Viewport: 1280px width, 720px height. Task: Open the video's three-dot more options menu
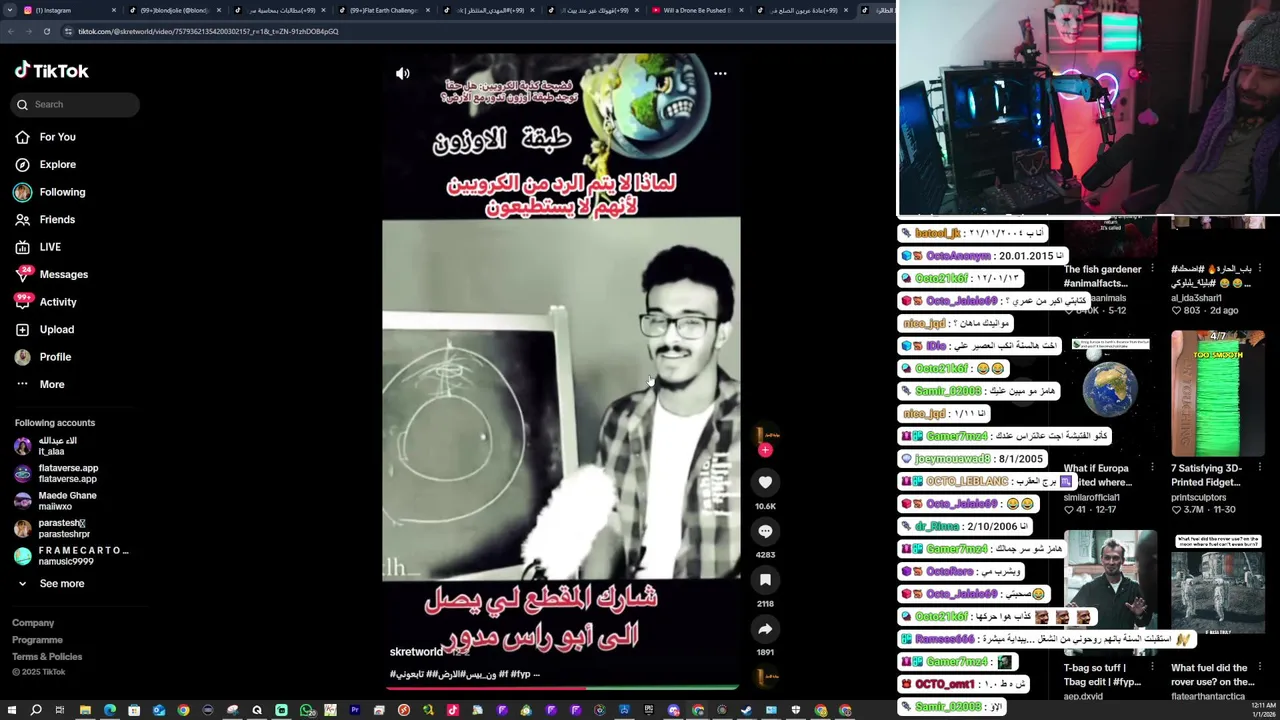(720, 73)
